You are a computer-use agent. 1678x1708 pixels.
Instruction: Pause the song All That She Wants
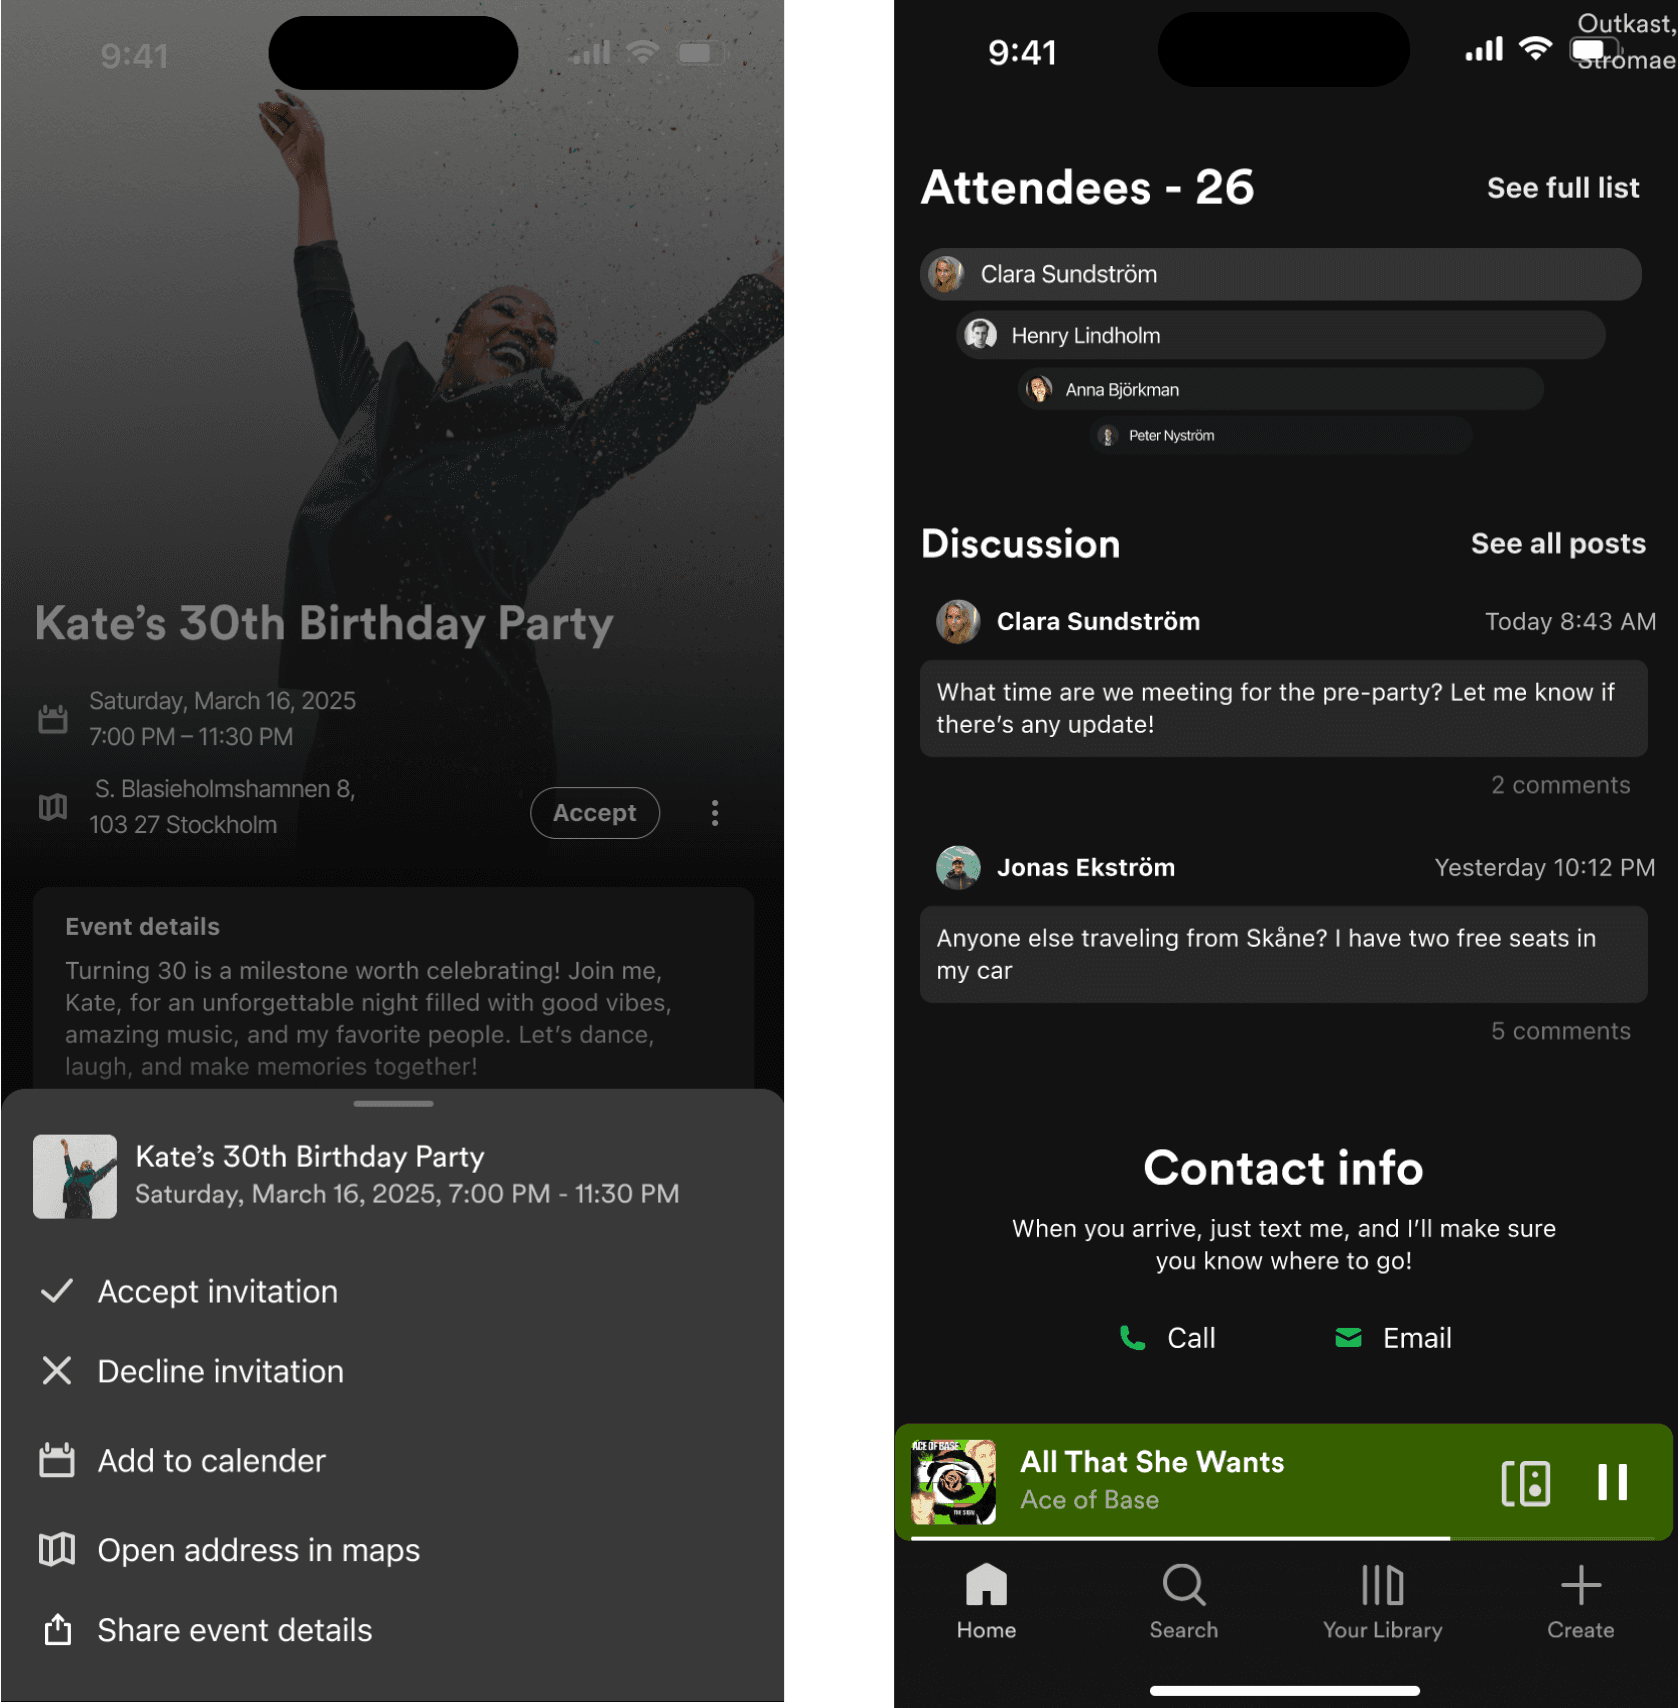point(1611,1482)
